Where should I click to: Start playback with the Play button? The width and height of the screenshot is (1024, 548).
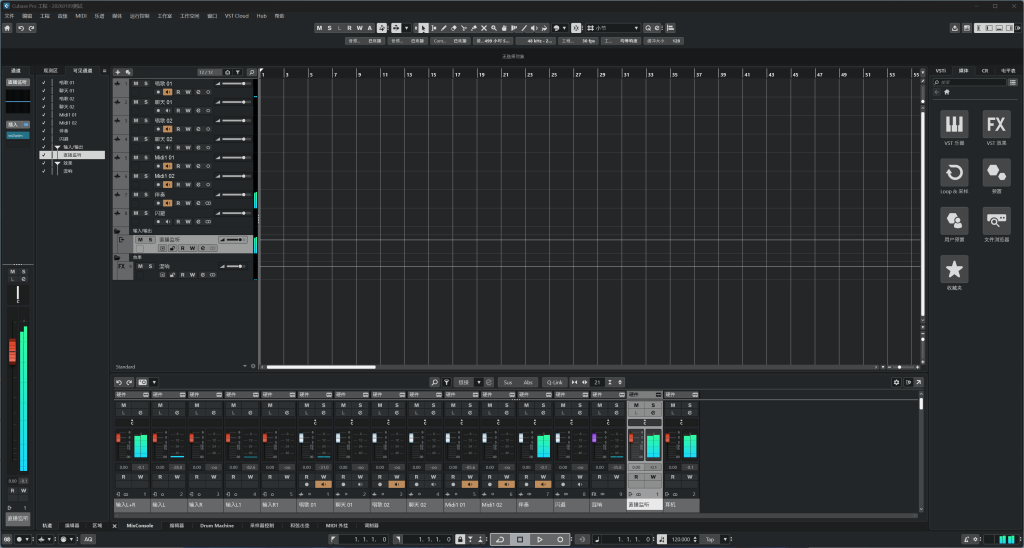click(539, 540)
